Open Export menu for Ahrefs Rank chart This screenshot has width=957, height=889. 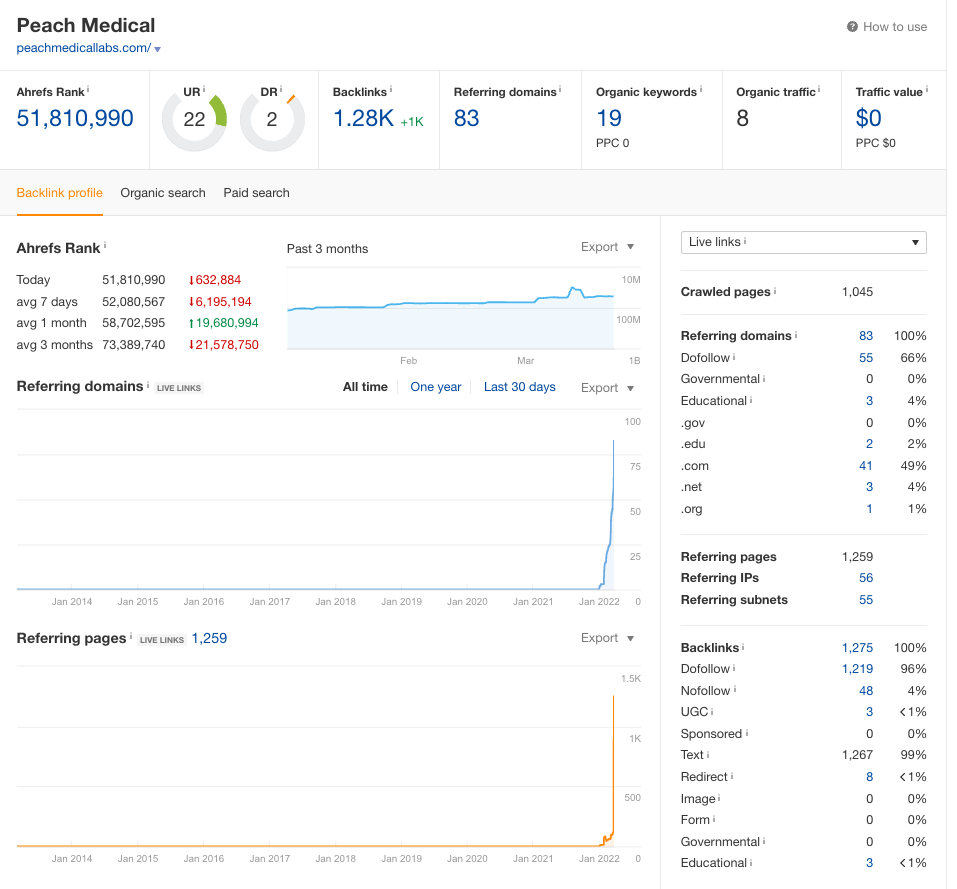pos(607,247)
